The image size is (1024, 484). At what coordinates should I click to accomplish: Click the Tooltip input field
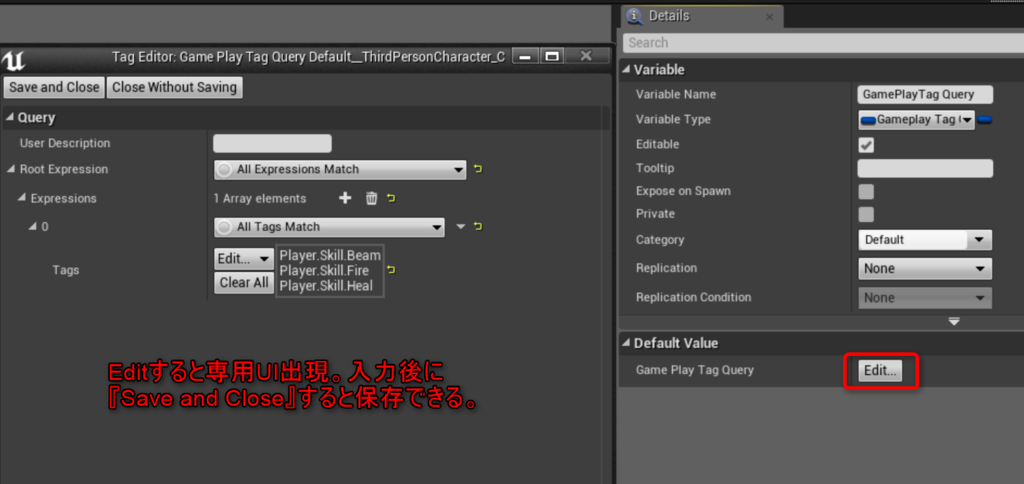pos(925,169)
